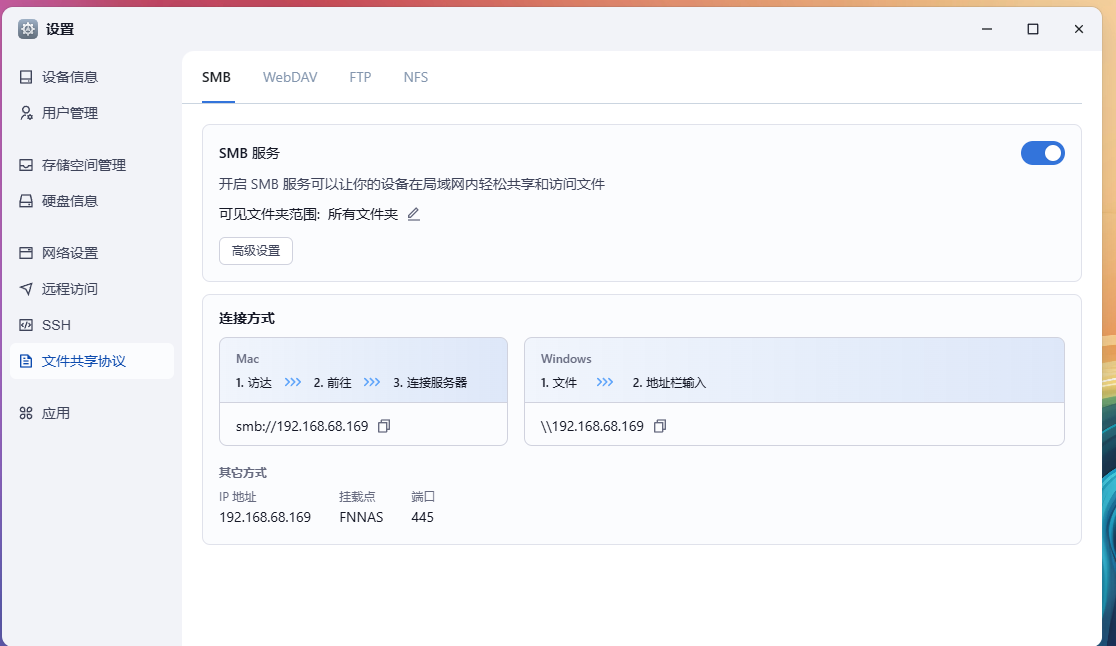Viewport: 1116px width, 646px height.
Task: Switch to the WebDAV tab
Action: [290, 77]
